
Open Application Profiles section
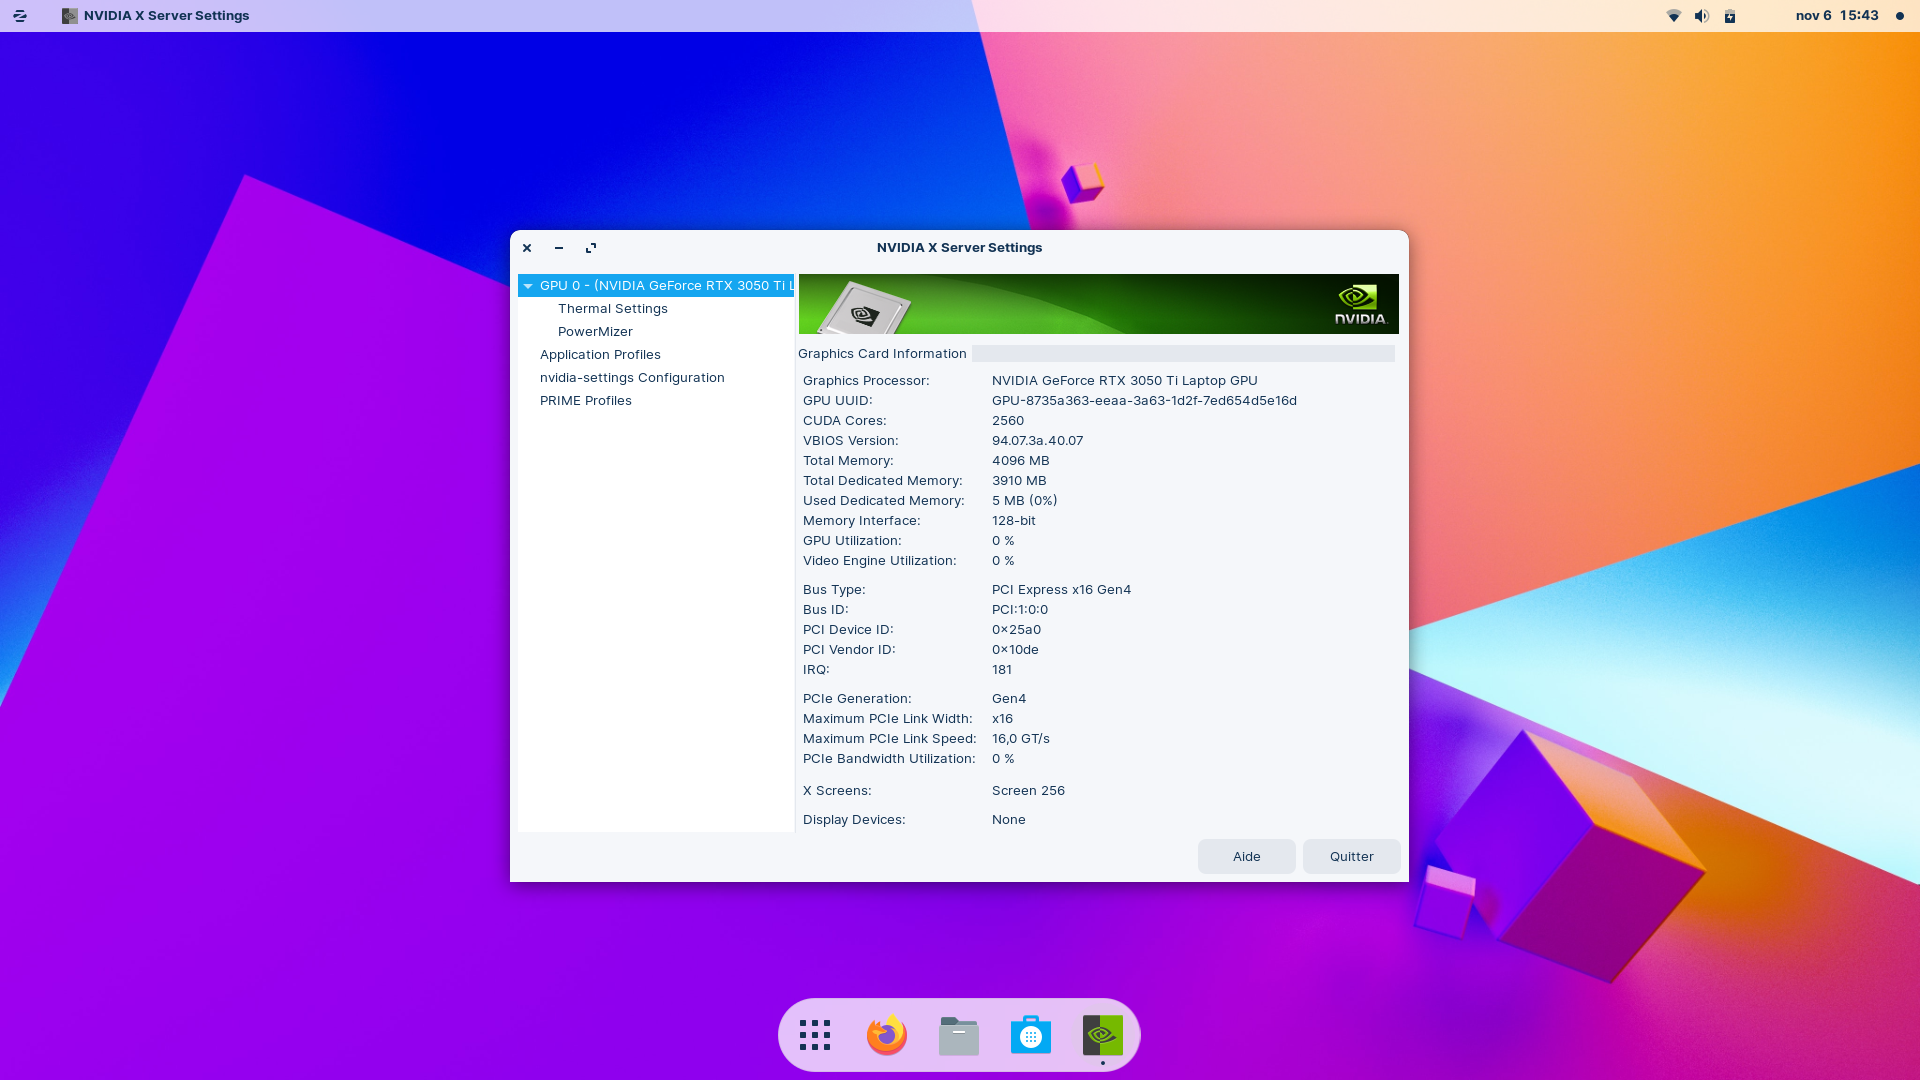[x=600, y=355]
